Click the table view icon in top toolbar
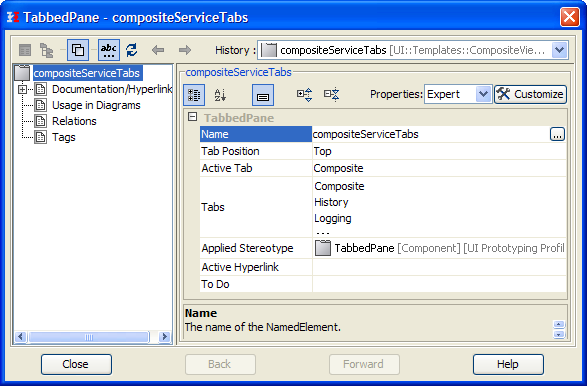The height and width of the screenshot is (386, 587). click(25, 50)
